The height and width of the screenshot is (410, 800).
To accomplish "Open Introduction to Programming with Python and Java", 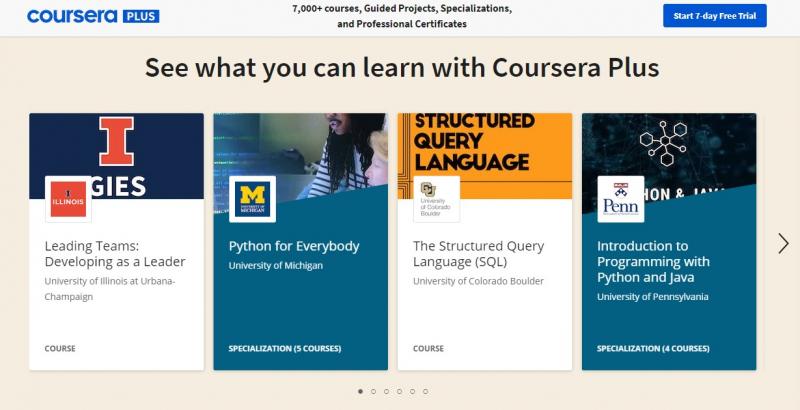I will pos(653,262).
